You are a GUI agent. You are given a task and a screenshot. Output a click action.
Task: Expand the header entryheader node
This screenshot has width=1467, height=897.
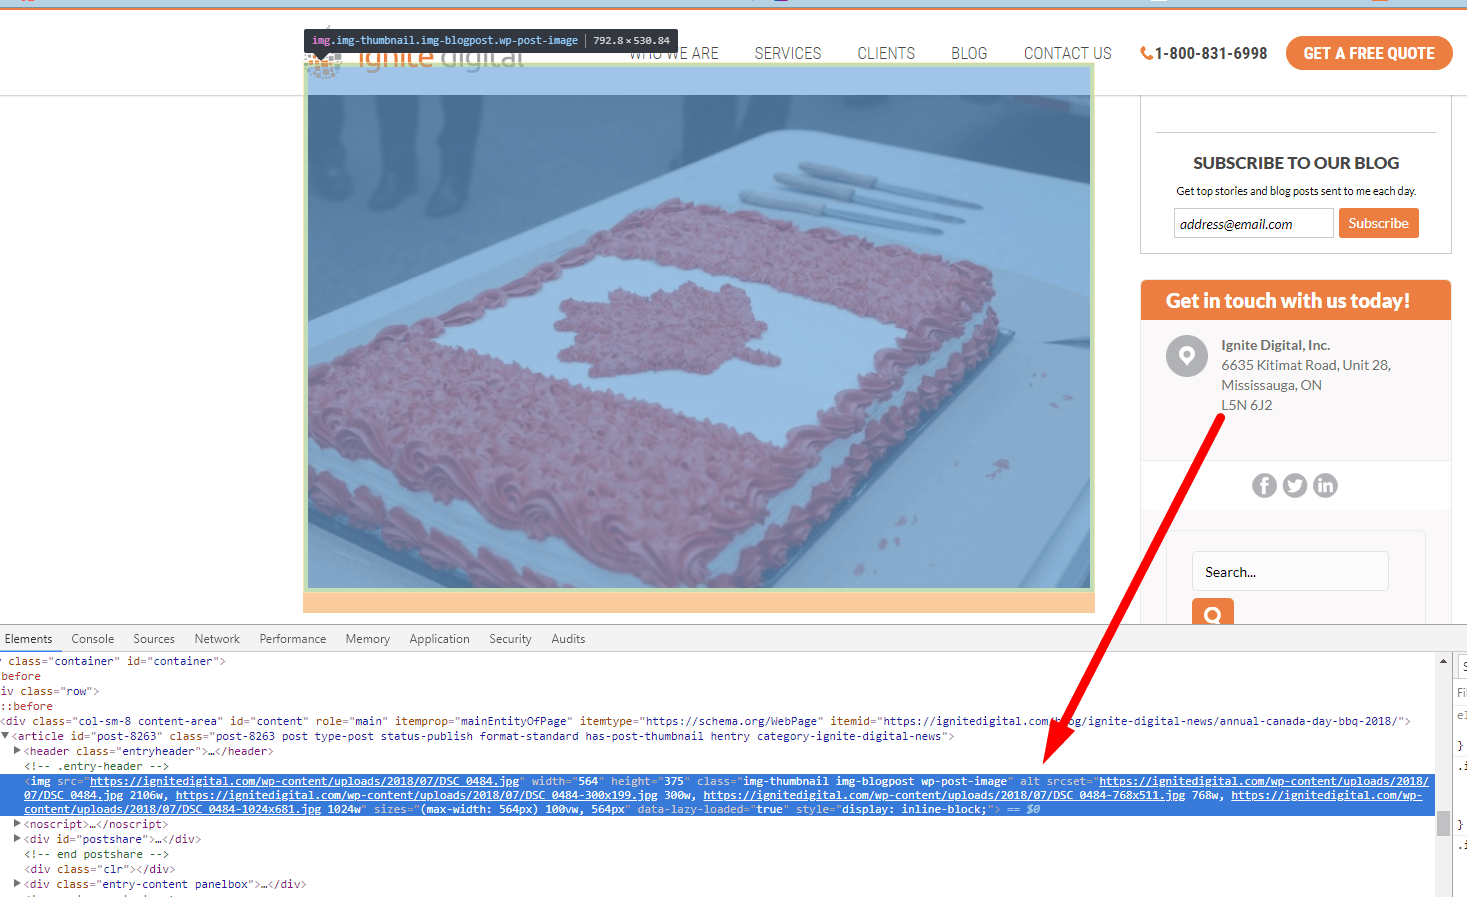[17, 751]
